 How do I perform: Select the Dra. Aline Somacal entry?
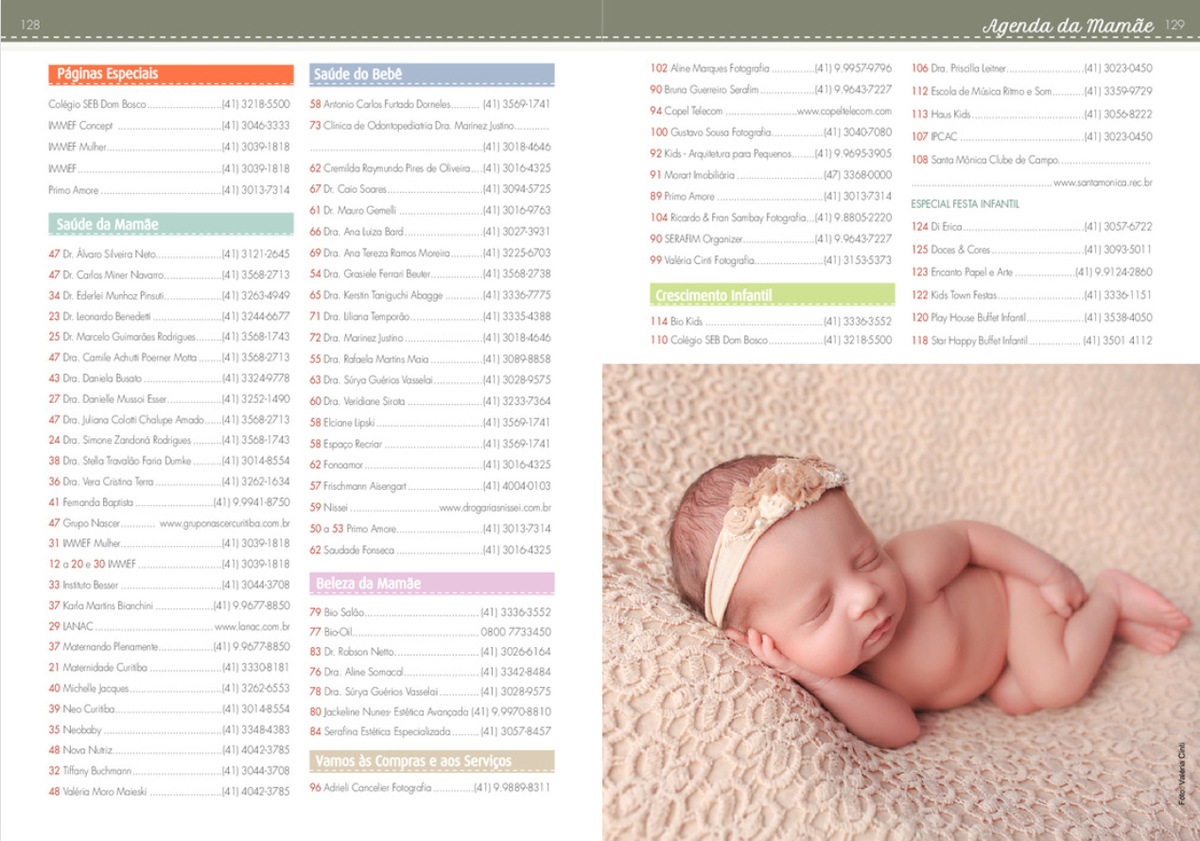431,672
